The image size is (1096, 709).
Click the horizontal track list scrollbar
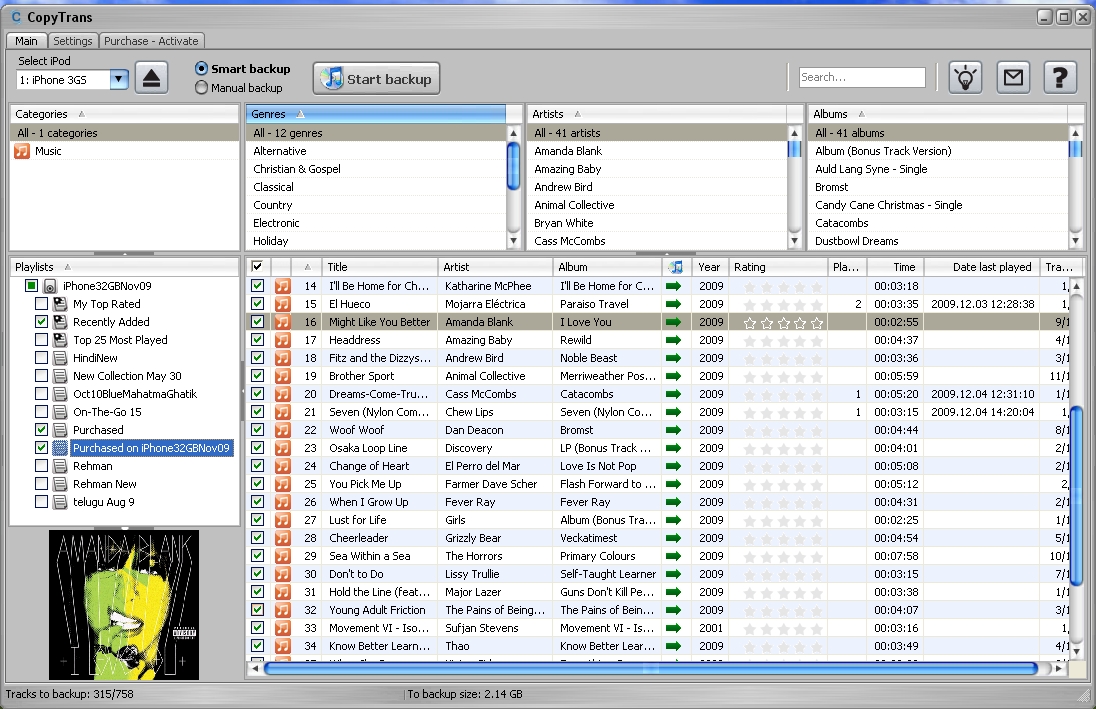(650, 668)
